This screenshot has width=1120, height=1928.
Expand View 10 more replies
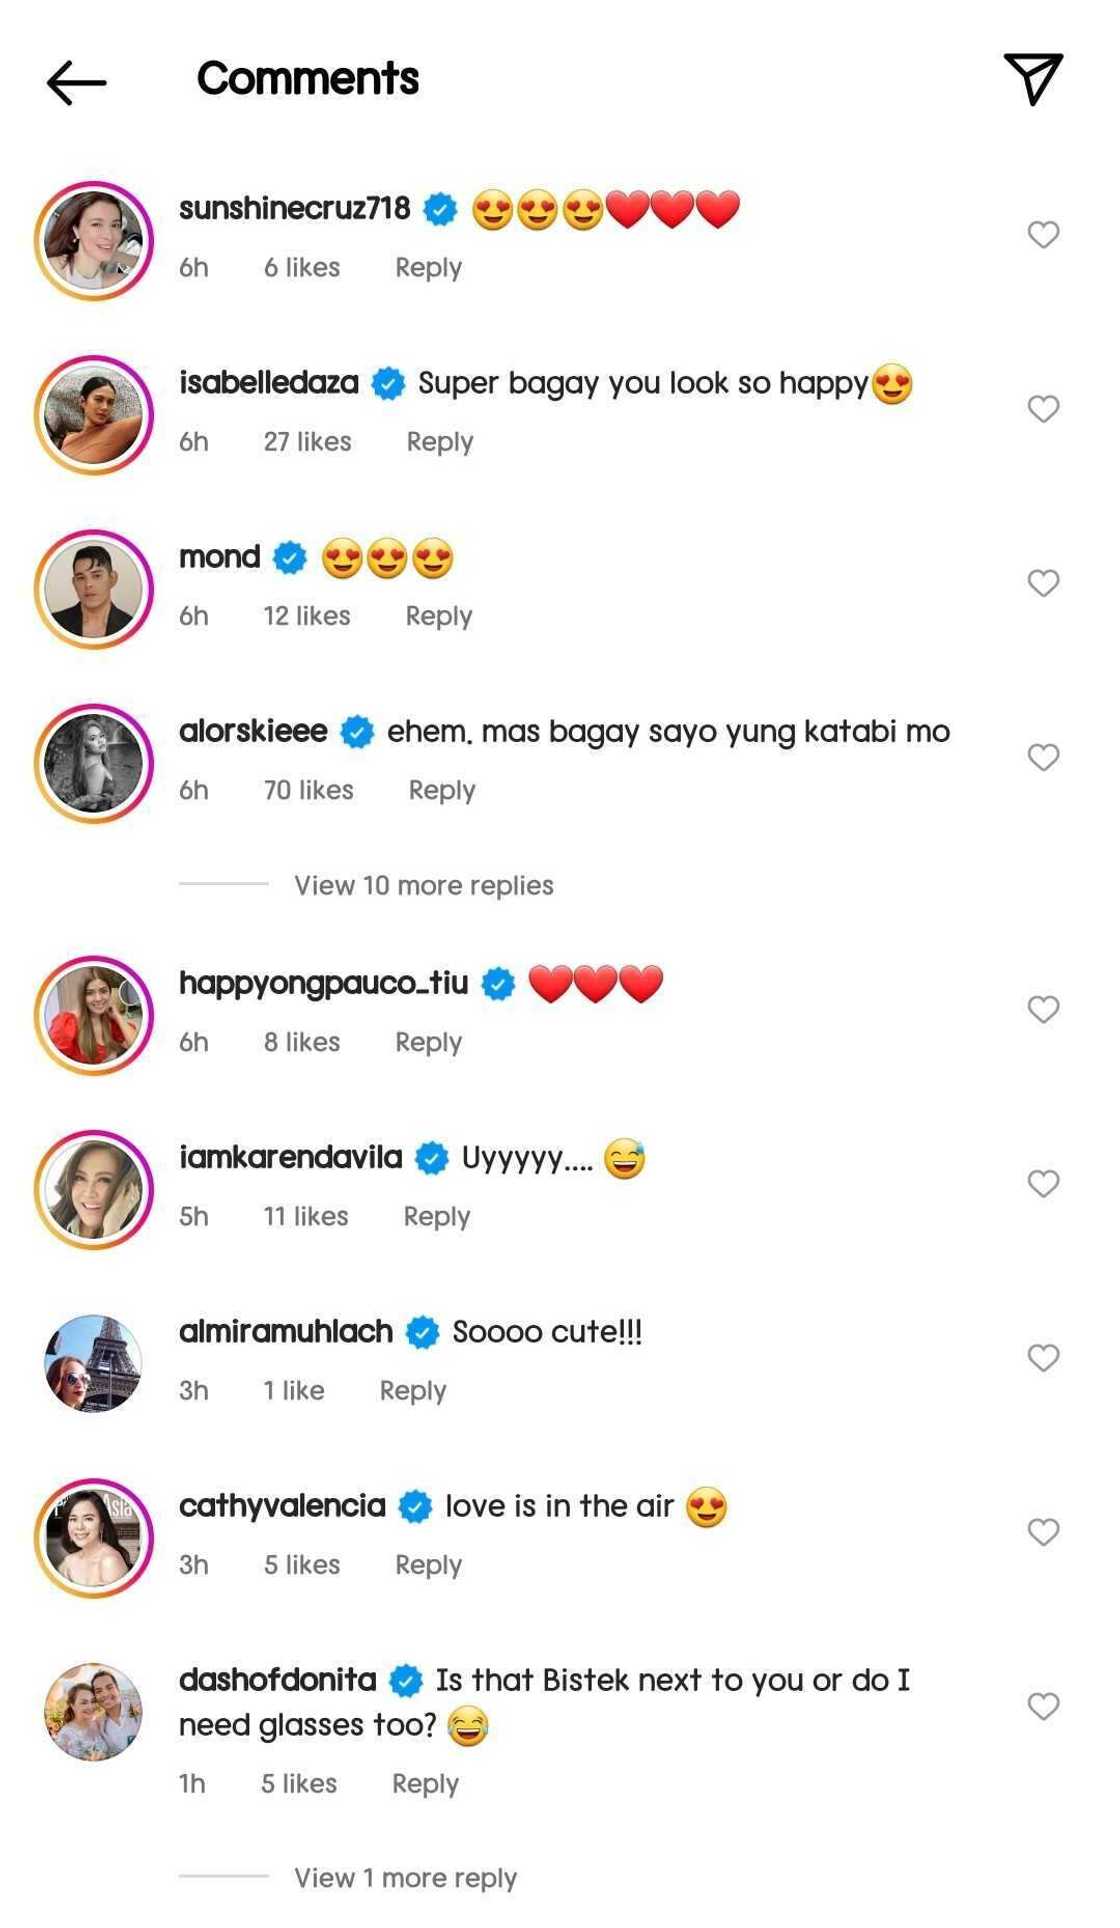coord(423,885)
